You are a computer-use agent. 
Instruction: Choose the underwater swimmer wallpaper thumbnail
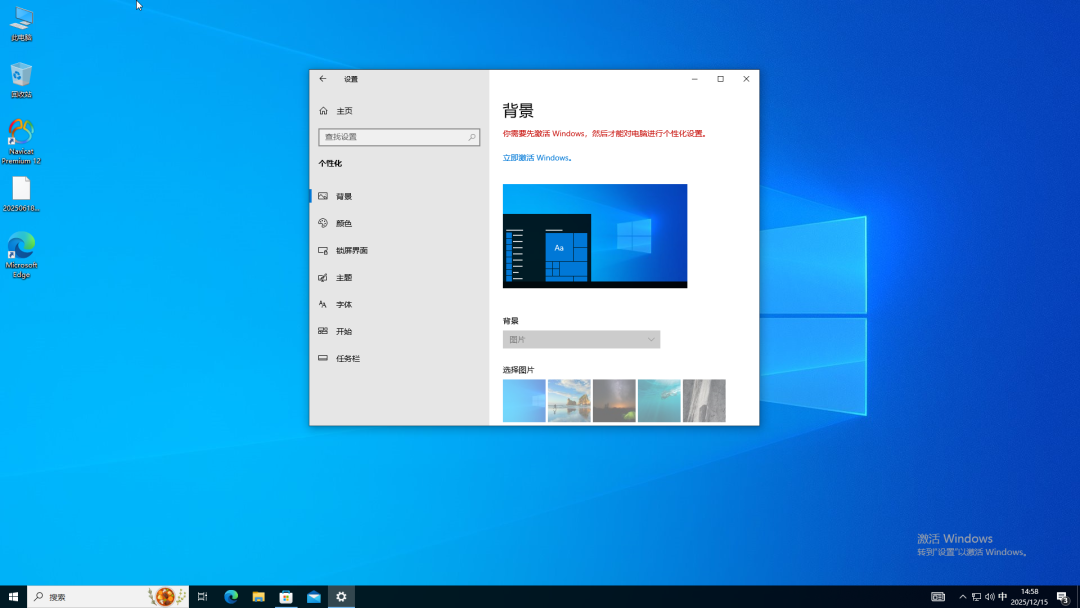(659, 401)
